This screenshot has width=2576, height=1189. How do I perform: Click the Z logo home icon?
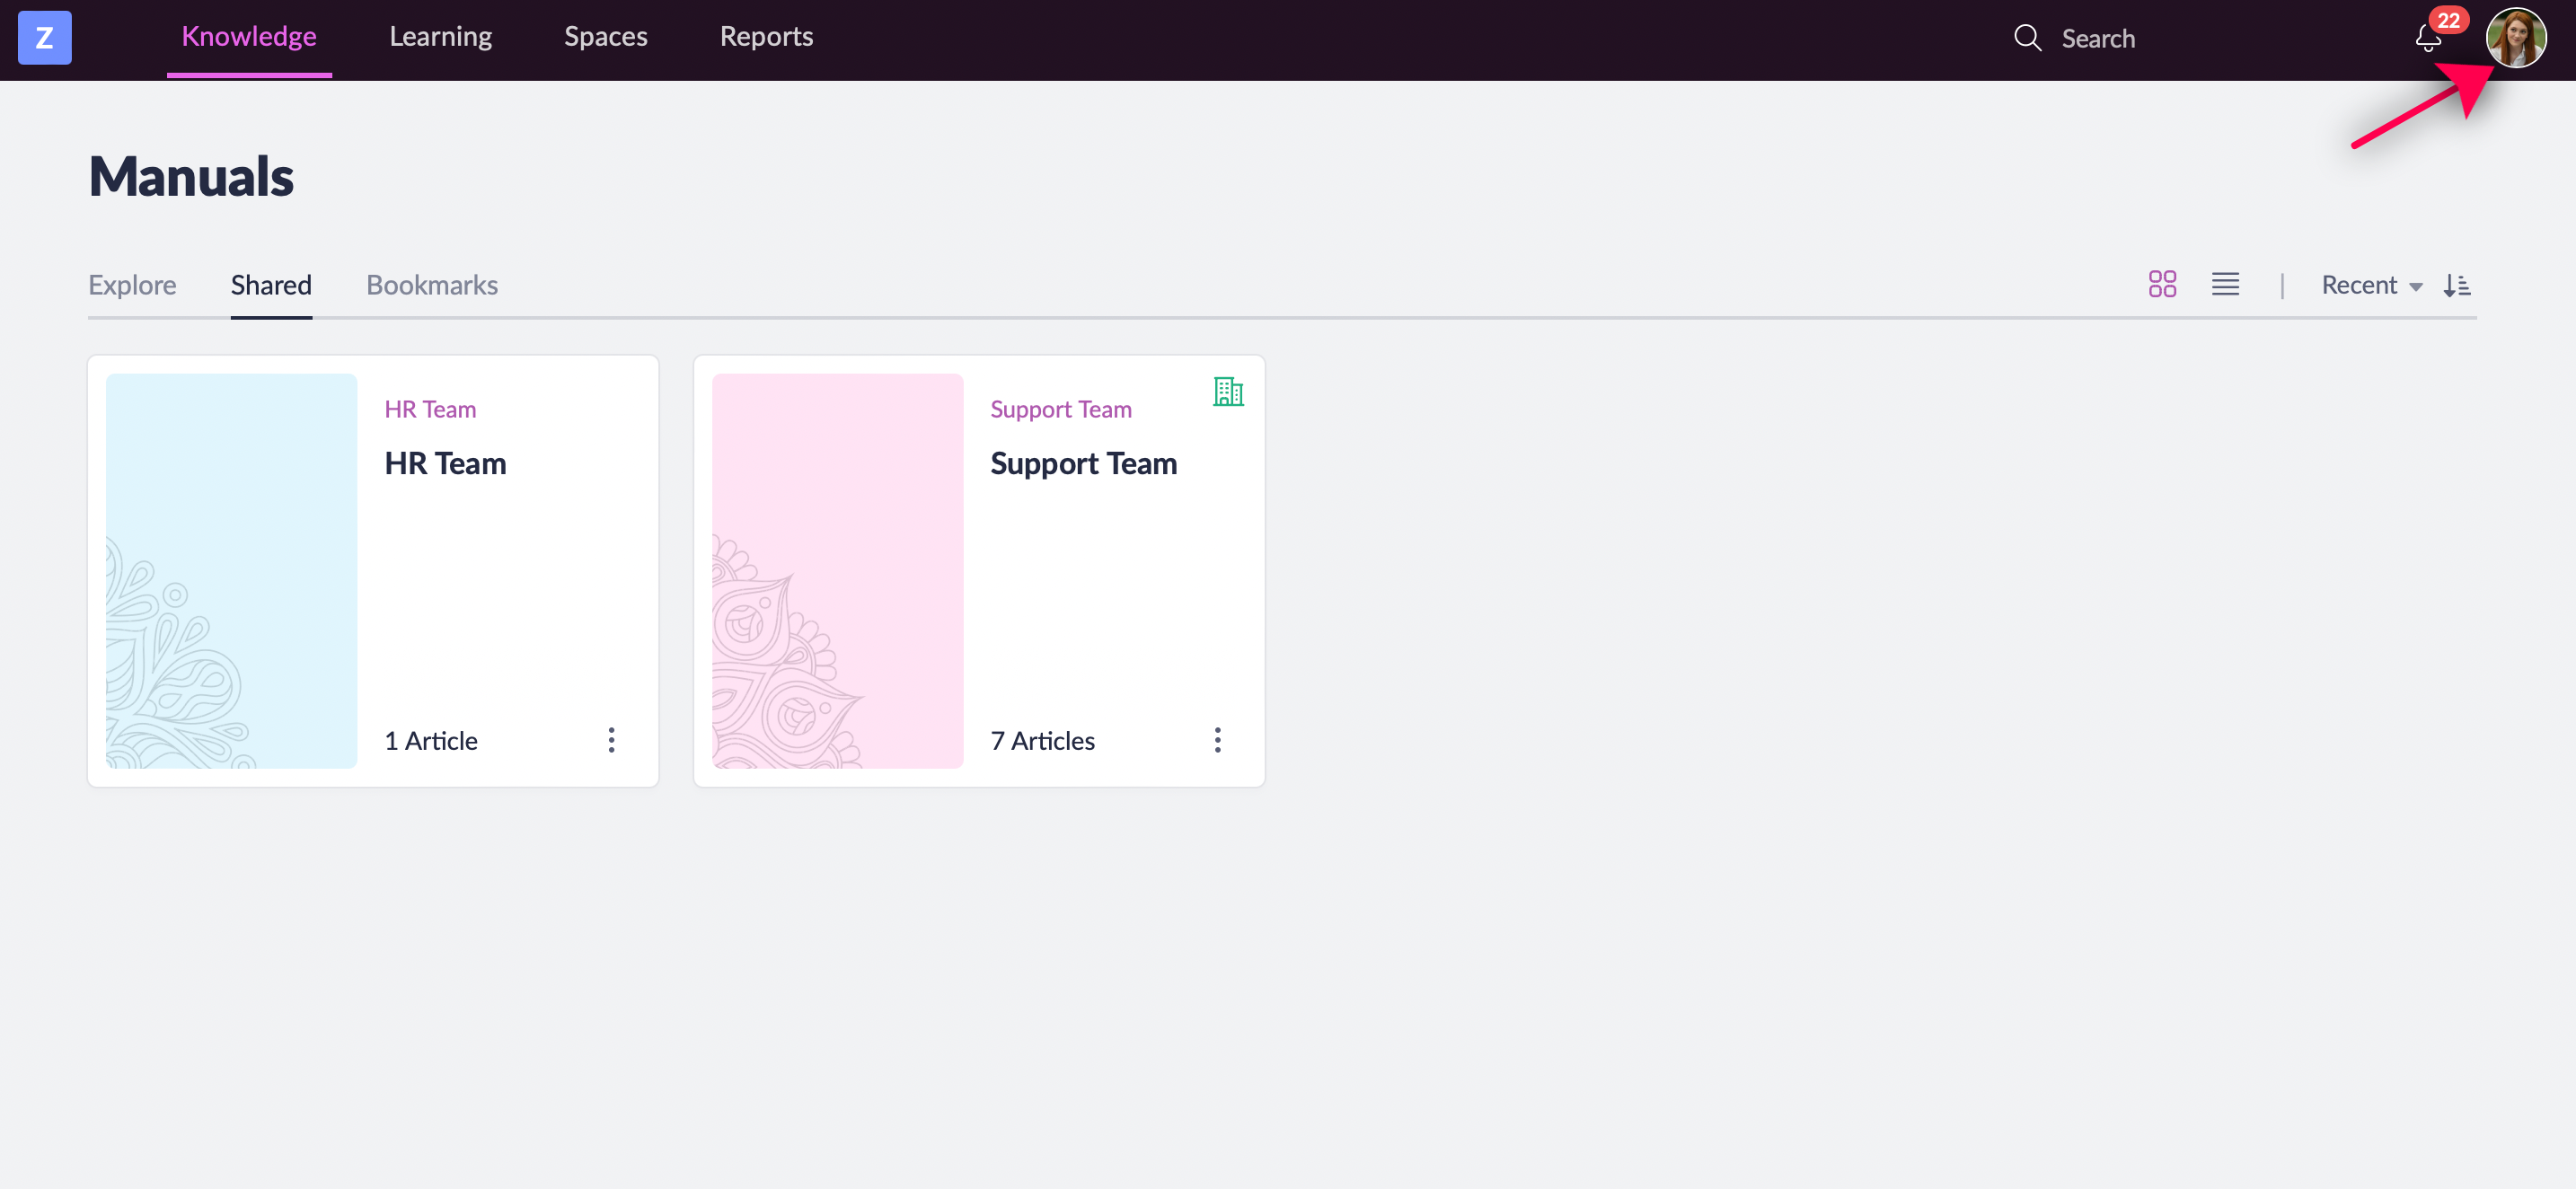click(44, 38)
